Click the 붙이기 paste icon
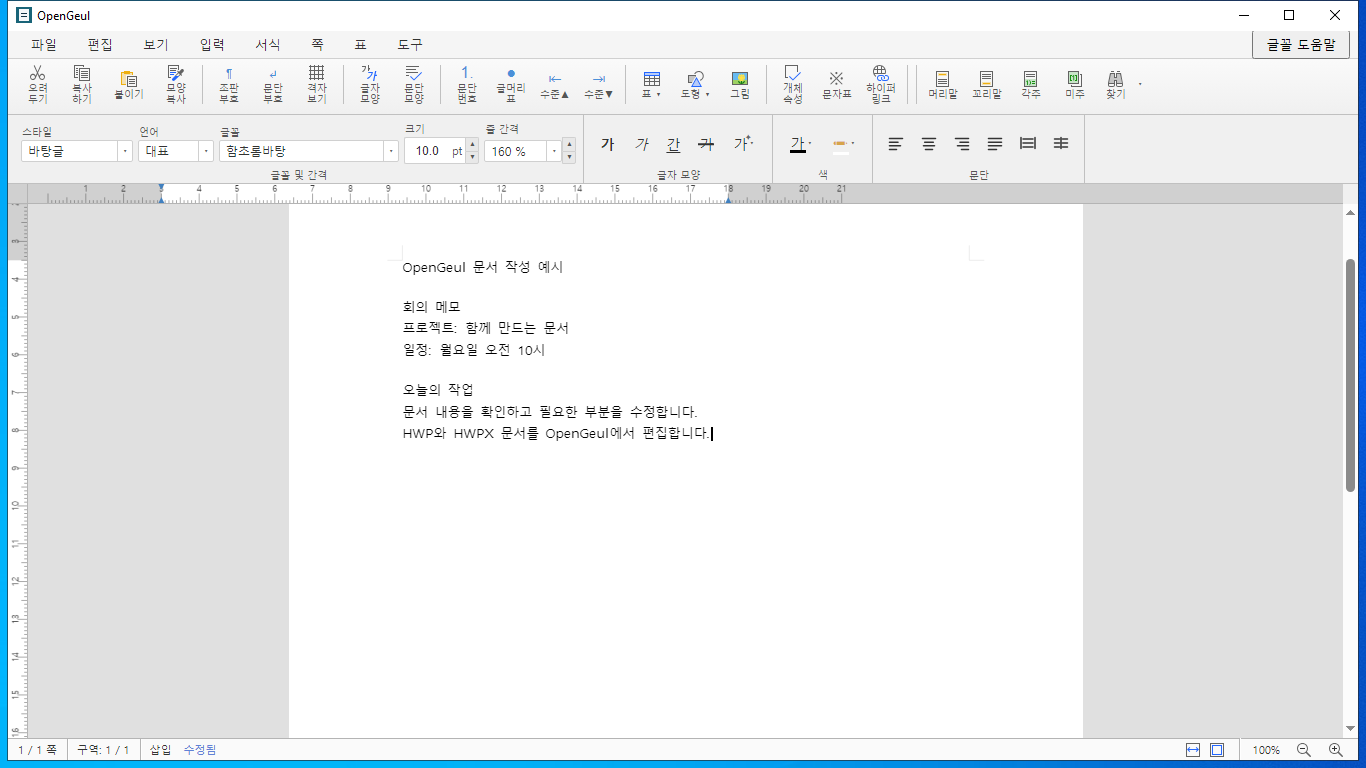This screenshot has height=768, width=1366. tap(129, 84)
